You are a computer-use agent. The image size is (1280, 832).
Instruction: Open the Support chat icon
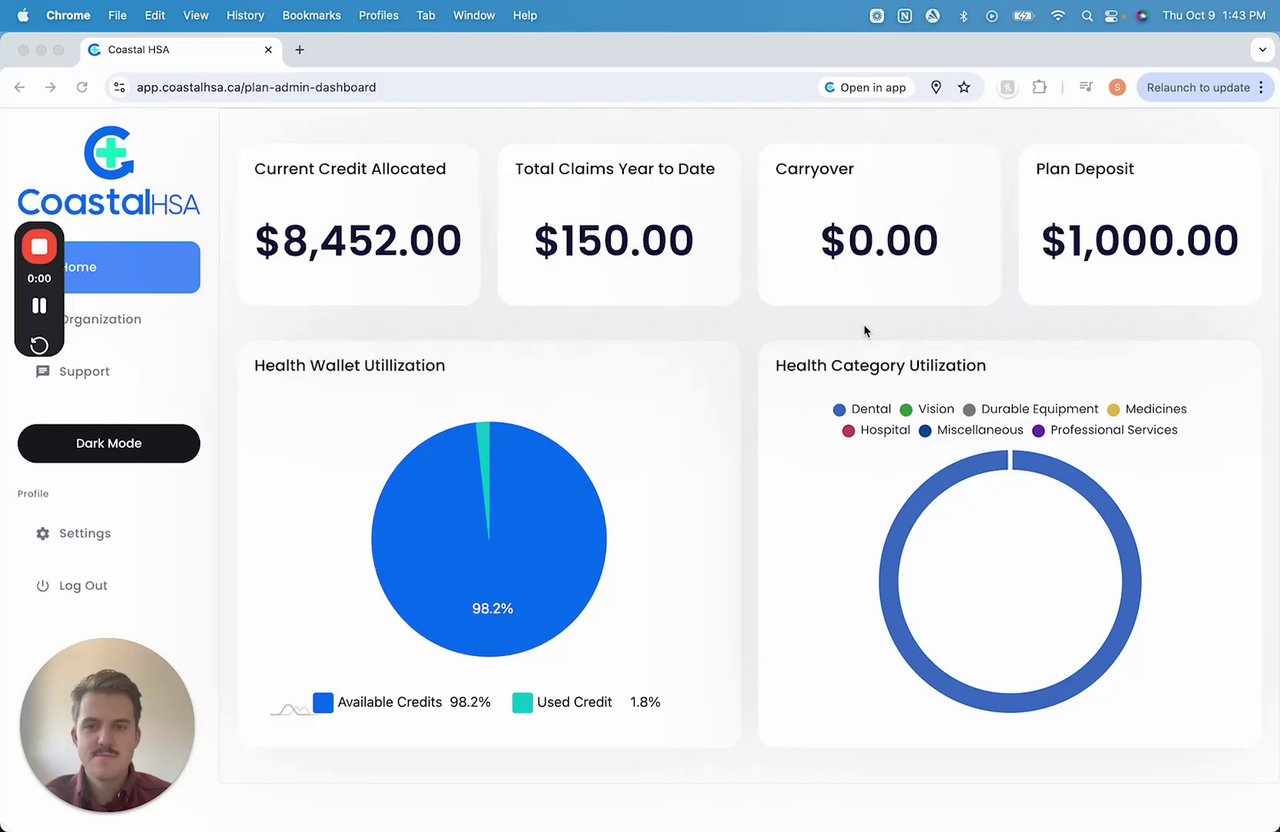click(43, 371)
